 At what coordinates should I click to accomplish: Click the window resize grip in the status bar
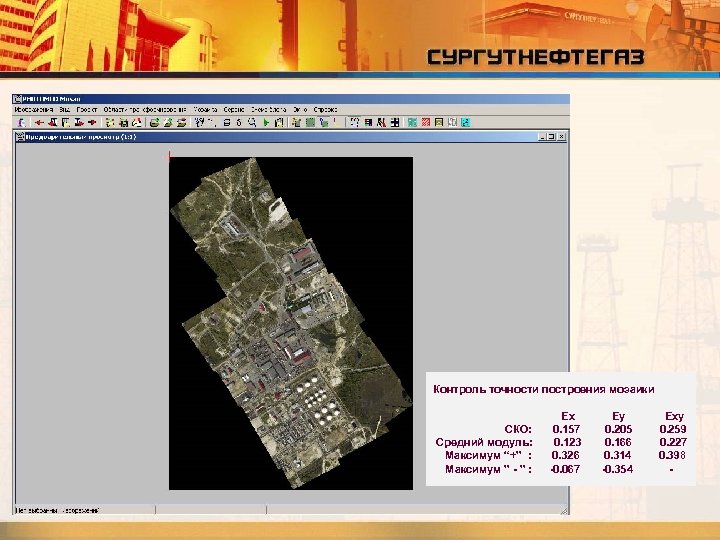(x=564, y=510)
